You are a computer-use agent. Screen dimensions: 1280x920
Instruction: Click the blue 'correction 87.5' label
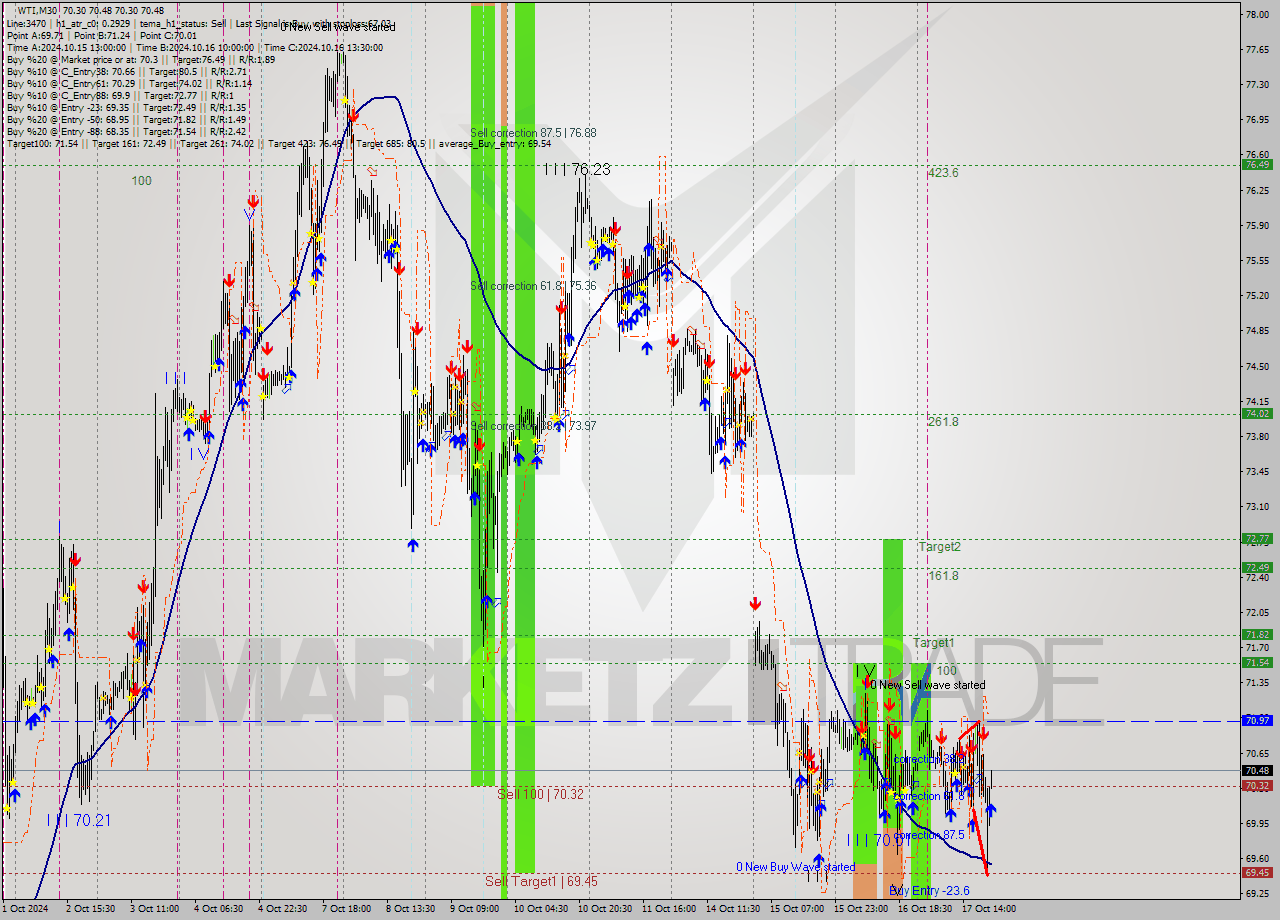(929, 835)
